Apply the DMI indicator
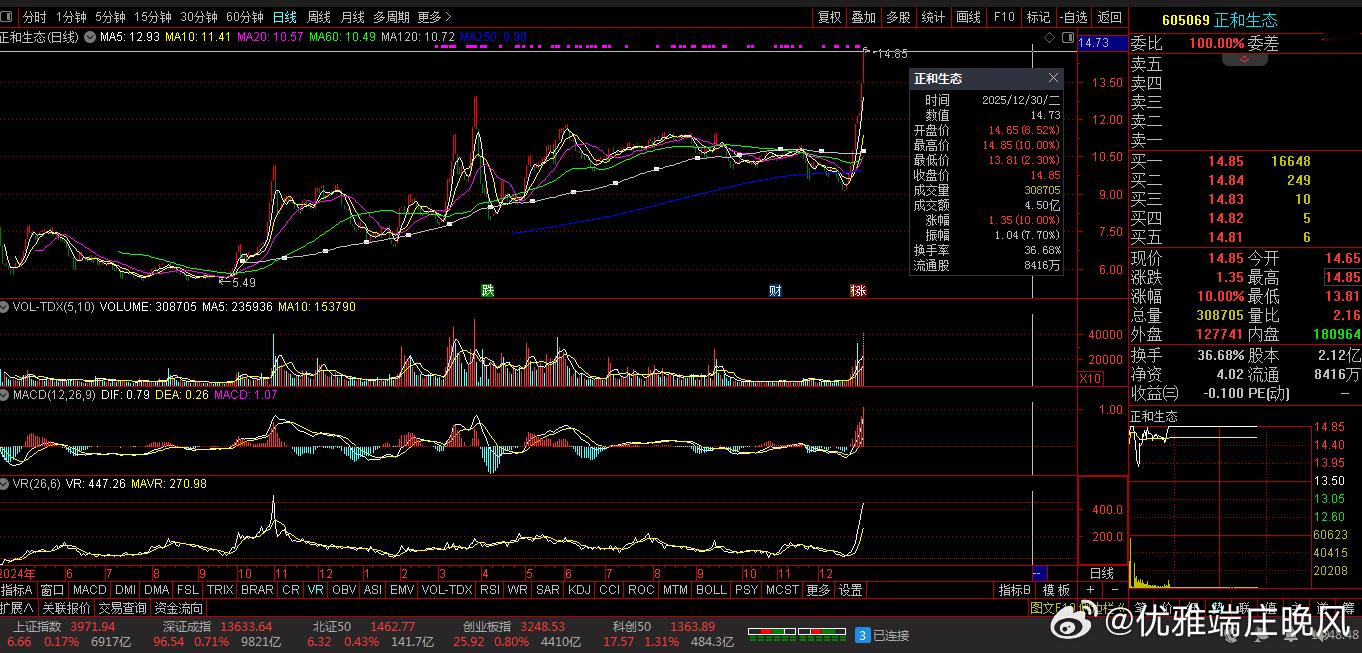This screenshot has height=653, width=1362. (x=126, y=590)
